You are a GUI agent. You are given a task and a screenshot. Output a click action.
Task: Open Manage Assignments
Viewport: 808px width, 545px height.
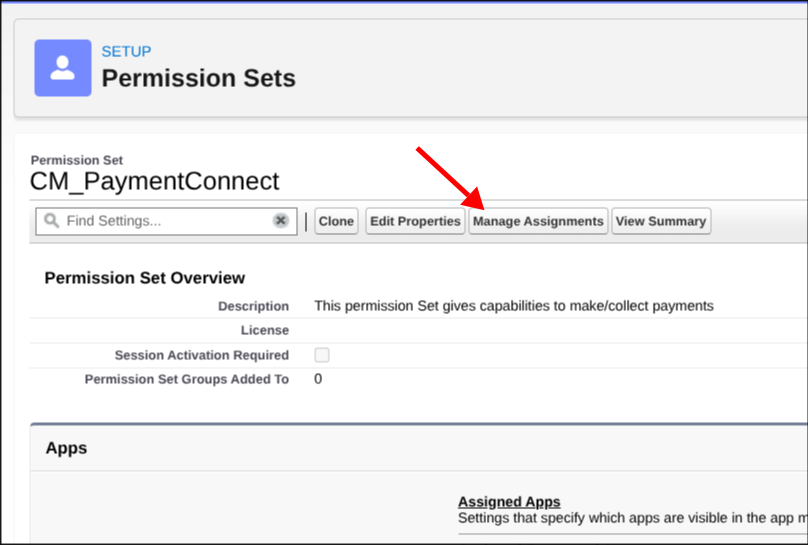(538, 222)
